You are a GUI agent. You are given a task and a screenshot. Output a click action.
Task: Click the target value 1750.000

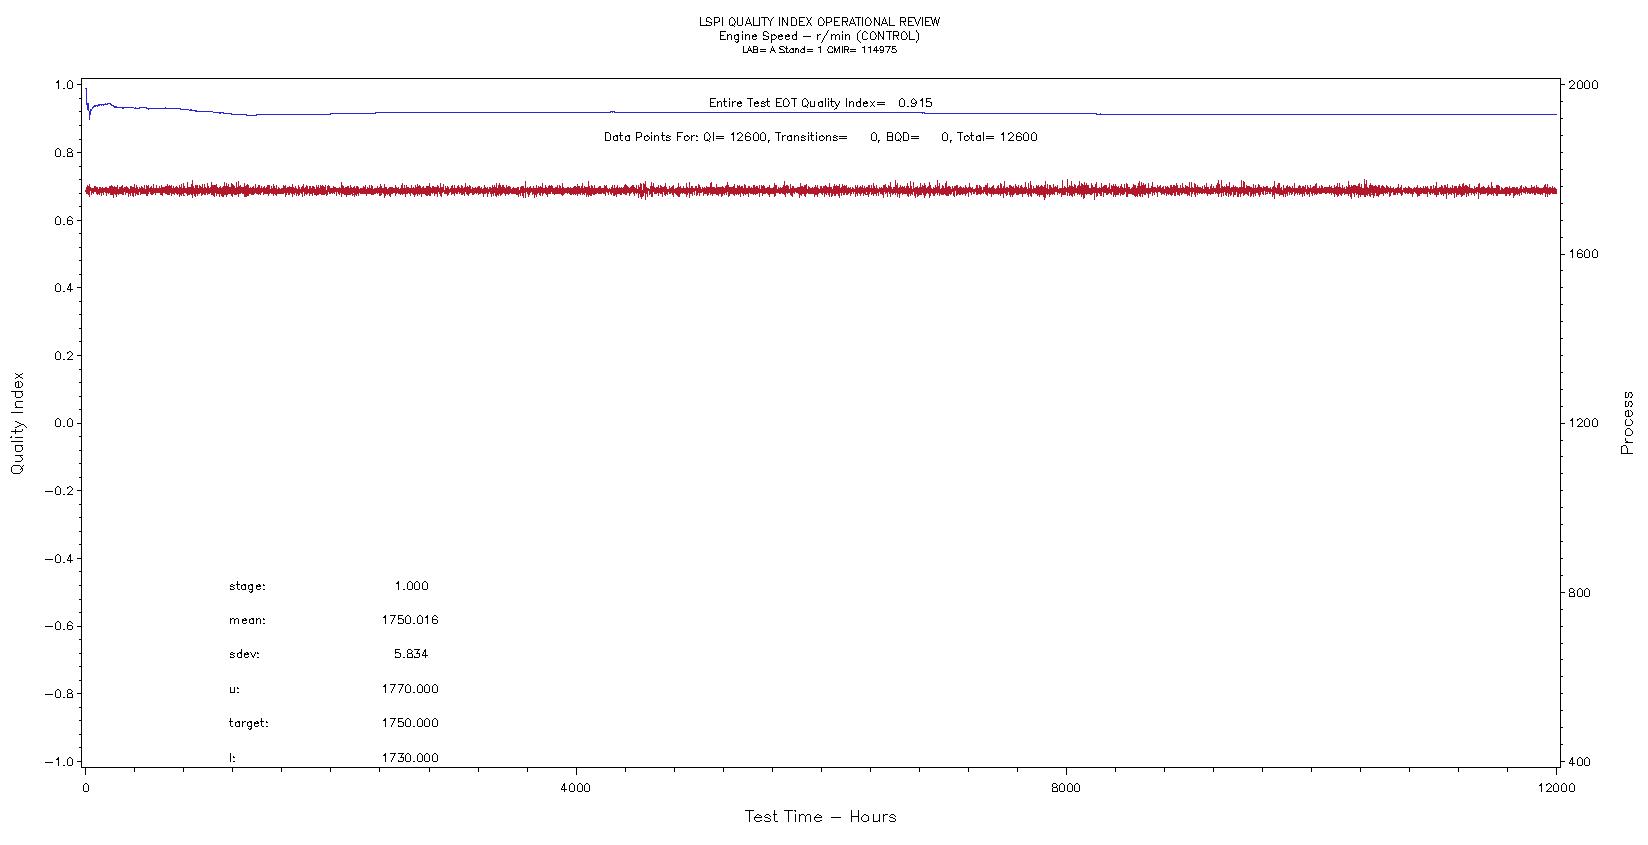point(409,723)
